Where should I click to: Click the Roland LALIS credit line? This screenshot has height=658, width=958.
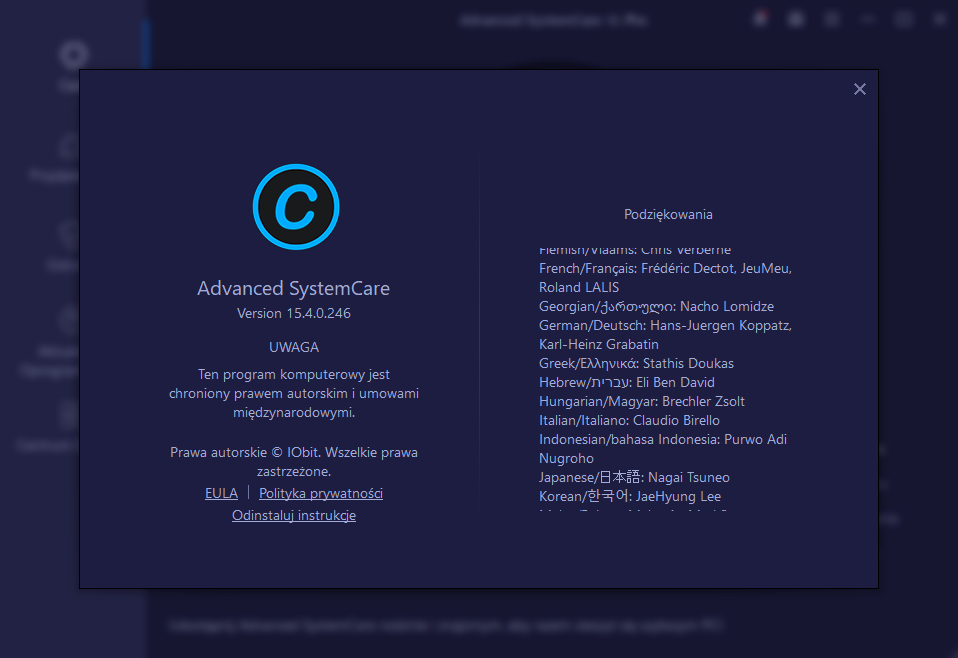tap(579, 287)
